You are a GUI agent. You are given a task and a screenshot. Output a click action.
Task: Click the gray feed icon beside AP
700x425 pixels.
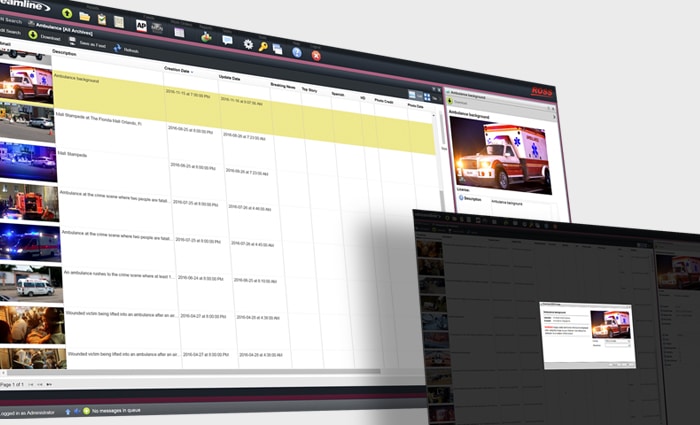[x=157, y=28]
